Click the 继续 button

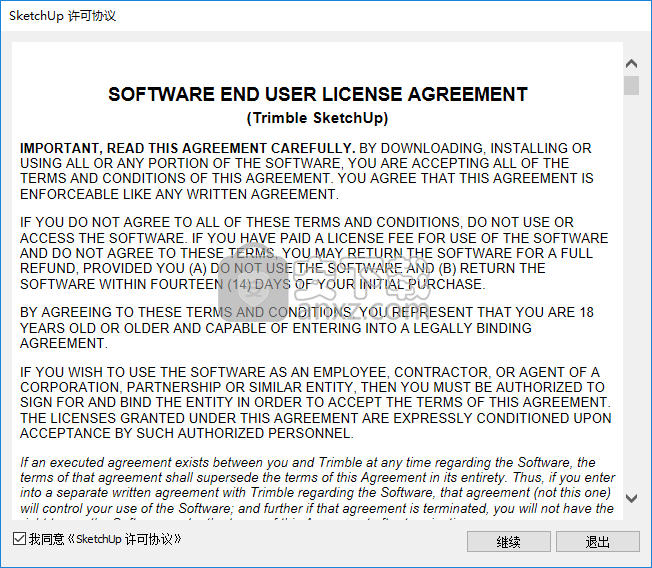tap(509, 541)
